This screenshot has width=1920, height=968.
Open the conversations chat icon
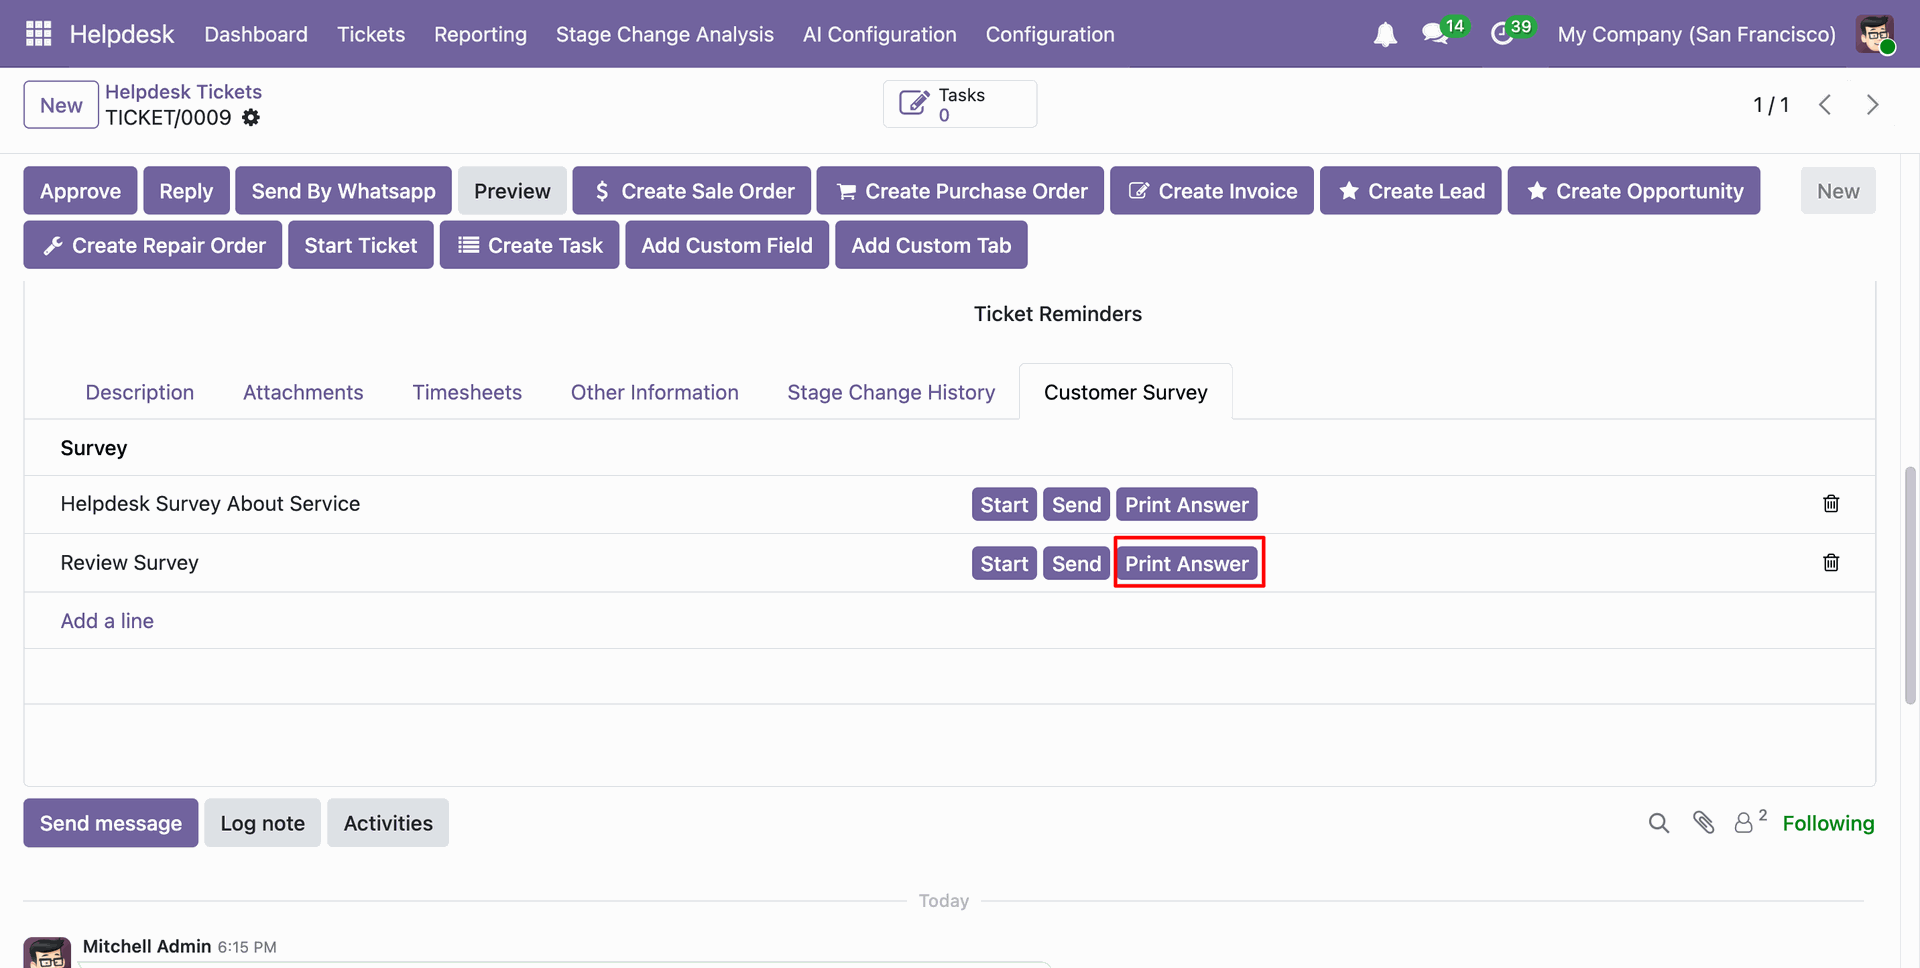coord(1436,34)
